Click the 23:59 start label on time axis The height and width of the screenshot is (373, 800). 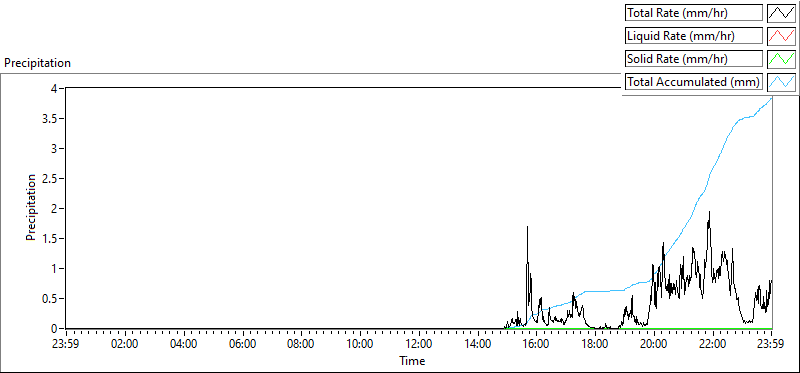[66, 343]
